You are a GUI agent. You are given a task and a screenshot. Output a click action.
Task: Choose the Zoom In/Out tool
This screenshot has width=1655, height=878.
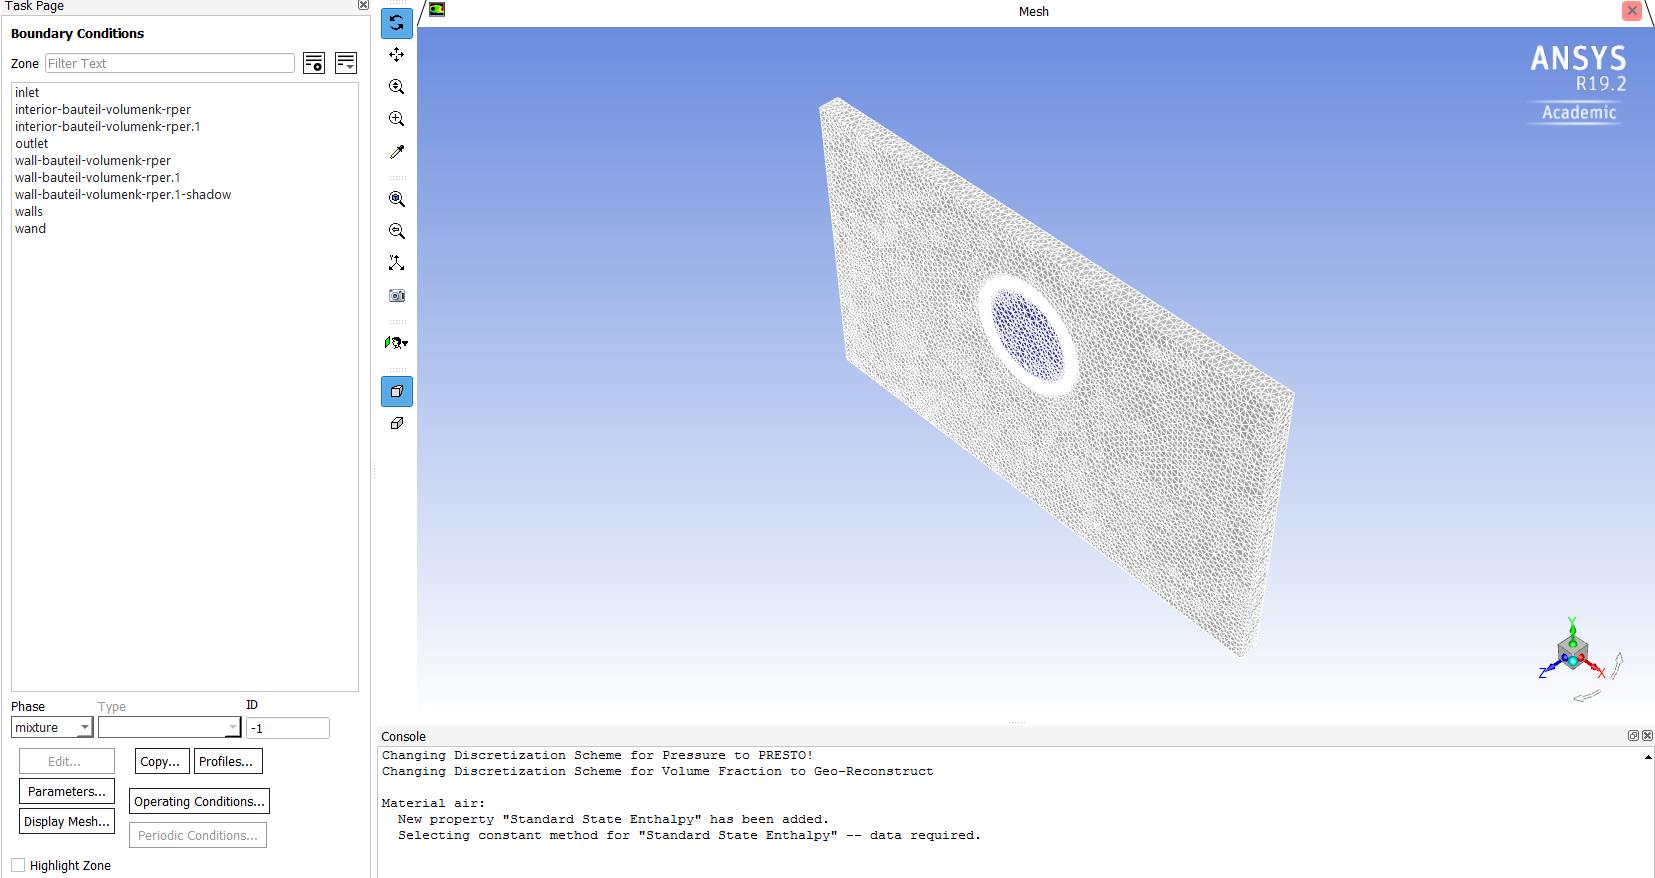tap(397, 87)
